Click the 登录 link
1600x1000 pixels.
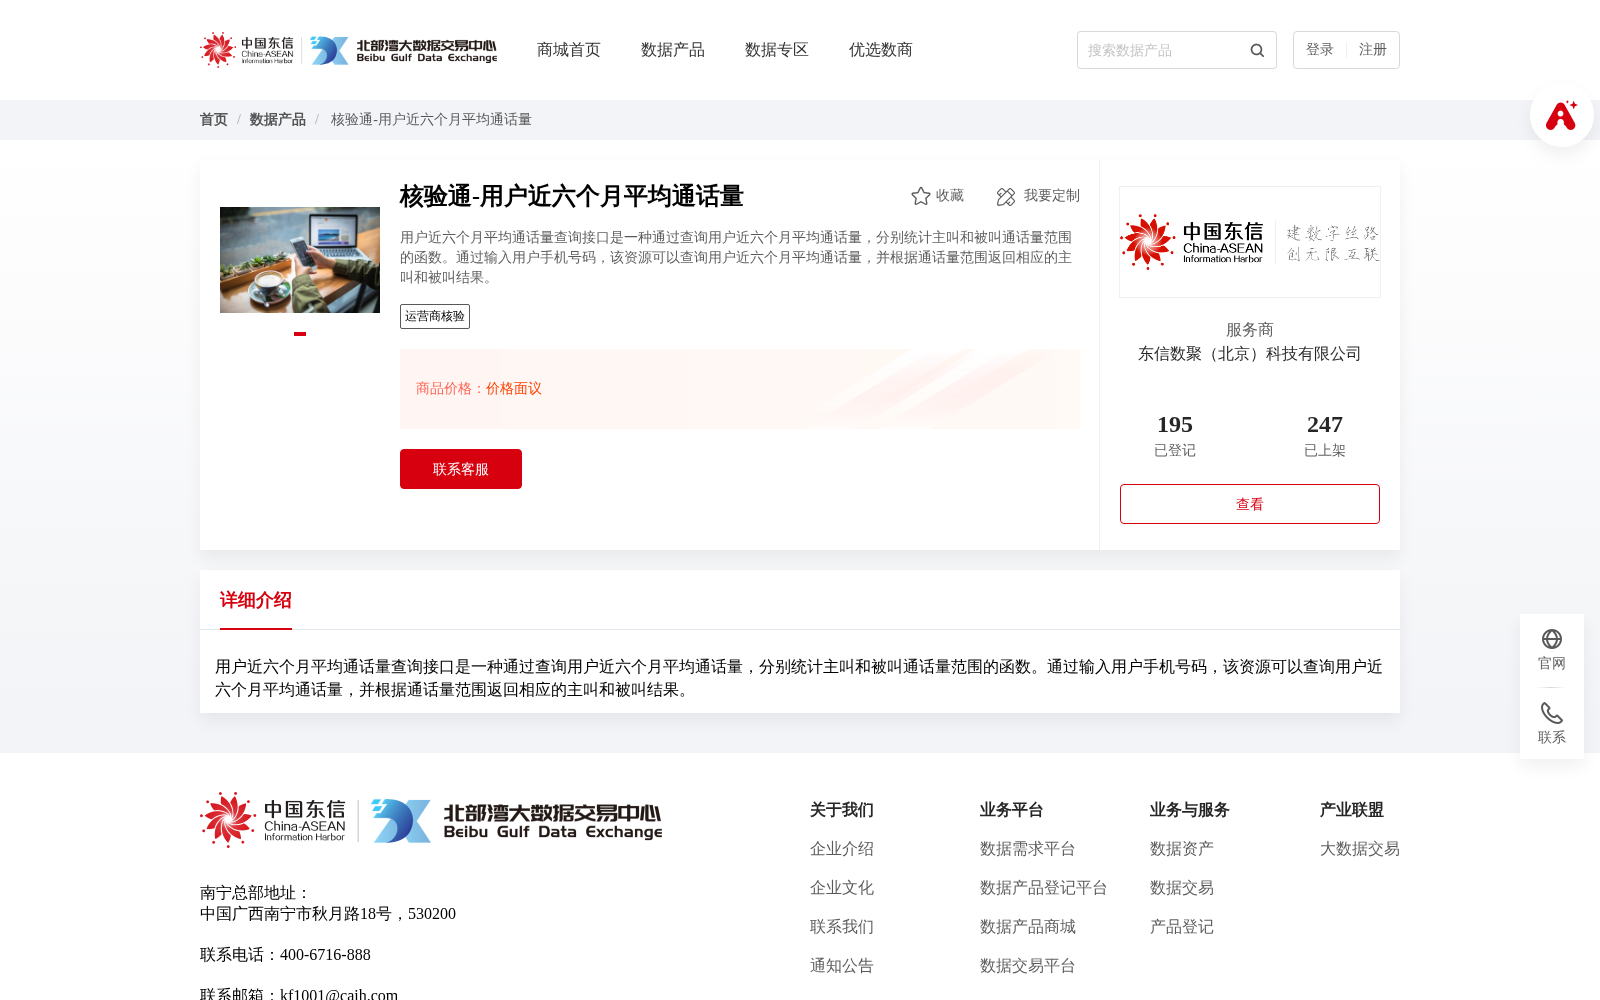[x=1320, y=50]
